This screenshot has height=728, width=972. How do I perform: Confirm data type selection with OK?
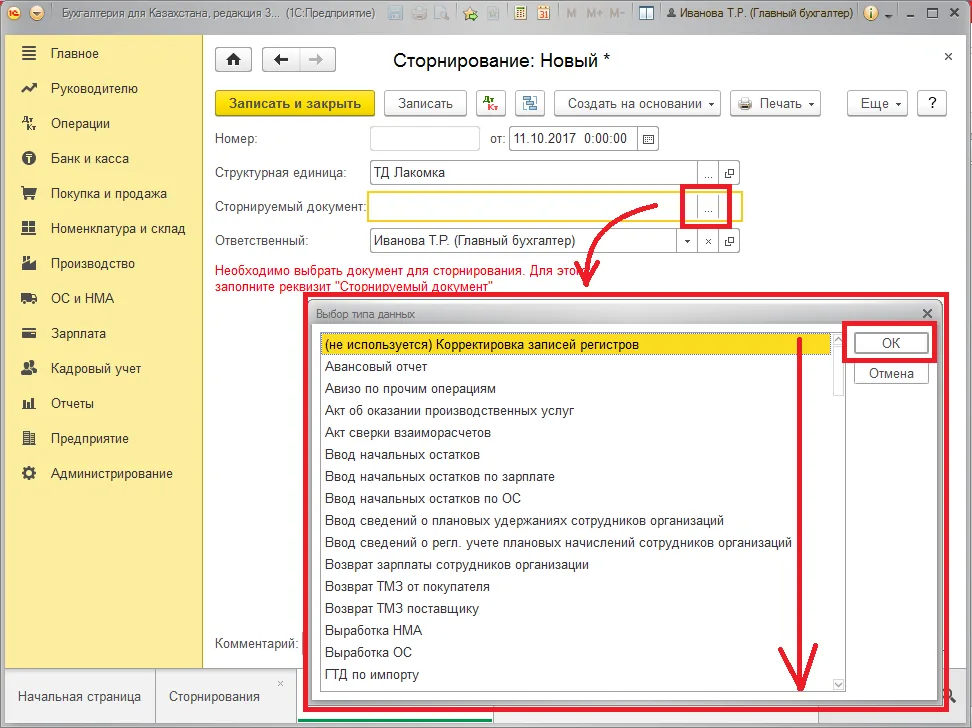point(891,343)
